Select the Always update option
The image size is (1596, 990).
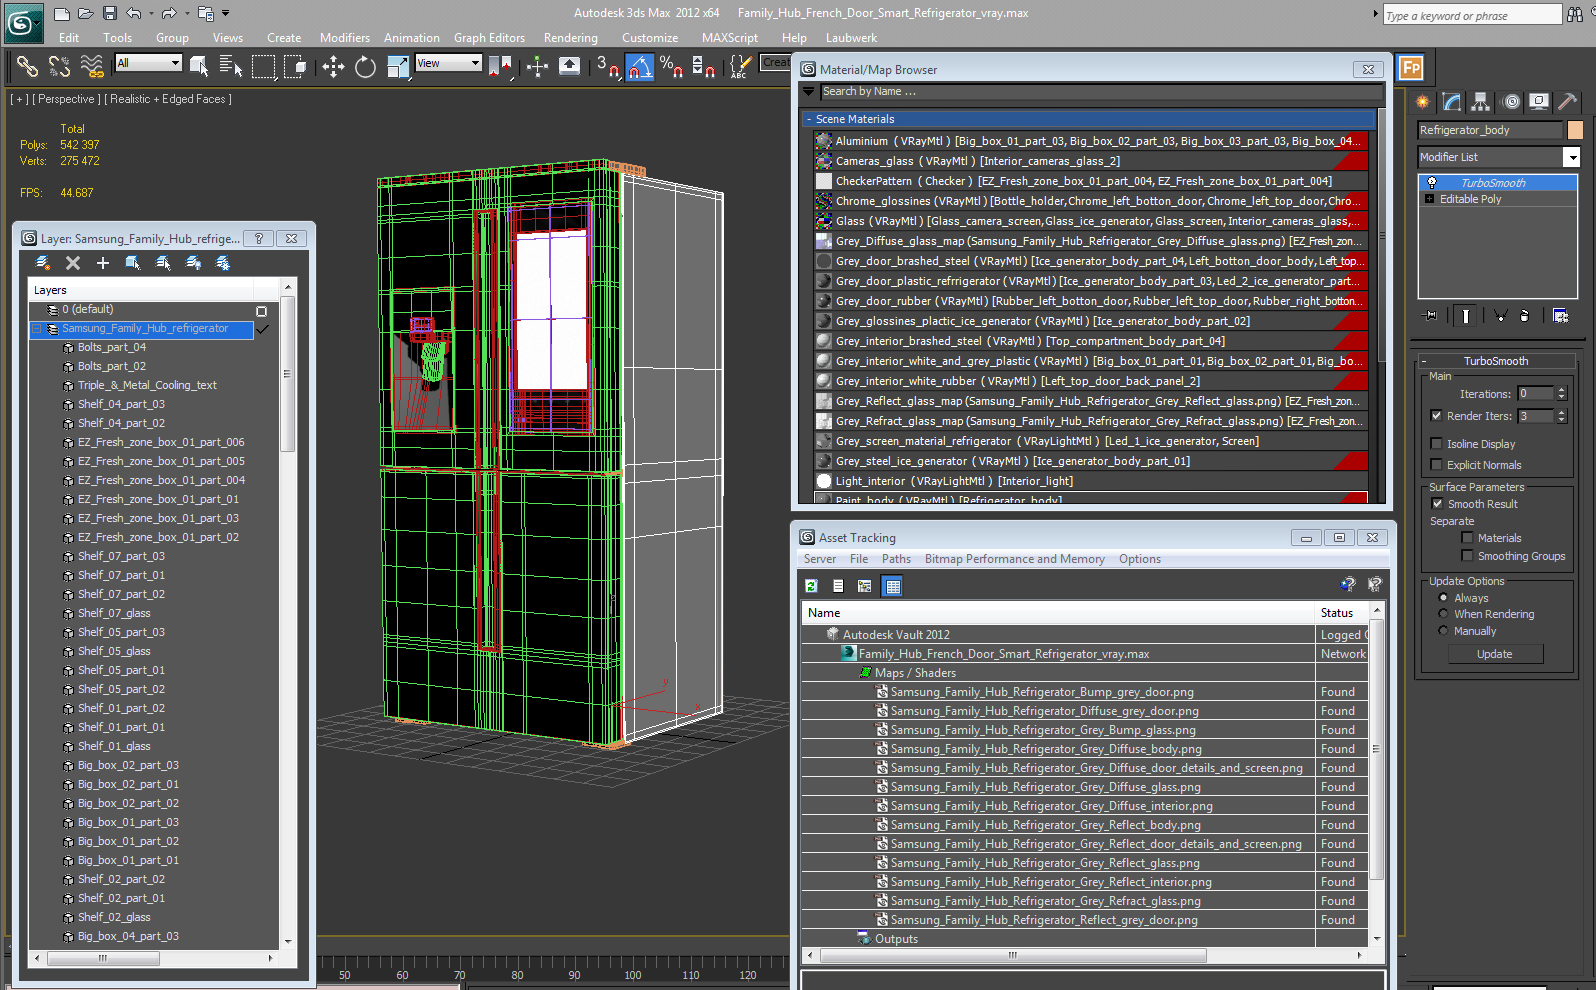1443,598
